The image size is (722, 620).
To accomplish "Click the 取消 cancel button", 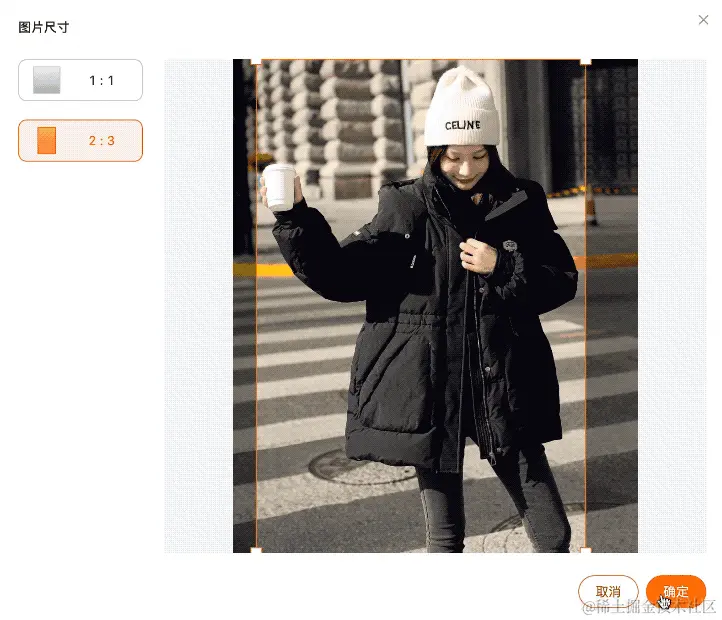I will tap(608, 591).
